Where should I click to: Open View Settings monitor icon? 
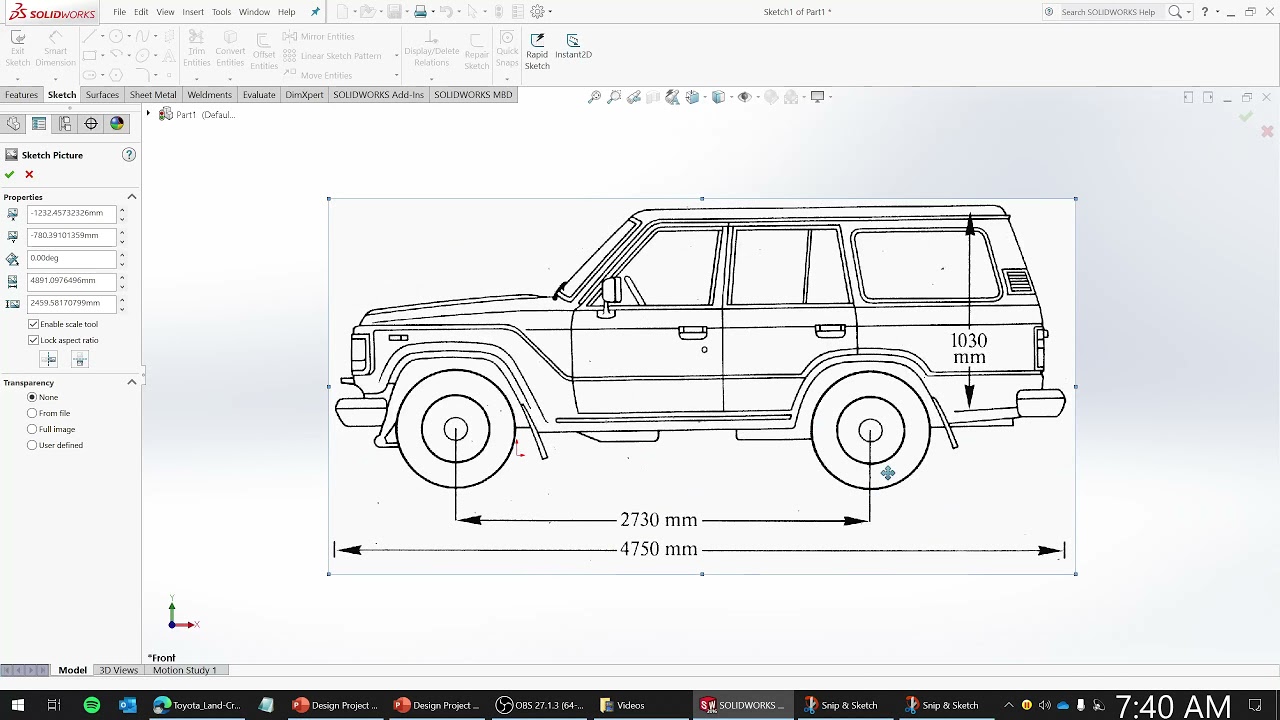point(817,97)
